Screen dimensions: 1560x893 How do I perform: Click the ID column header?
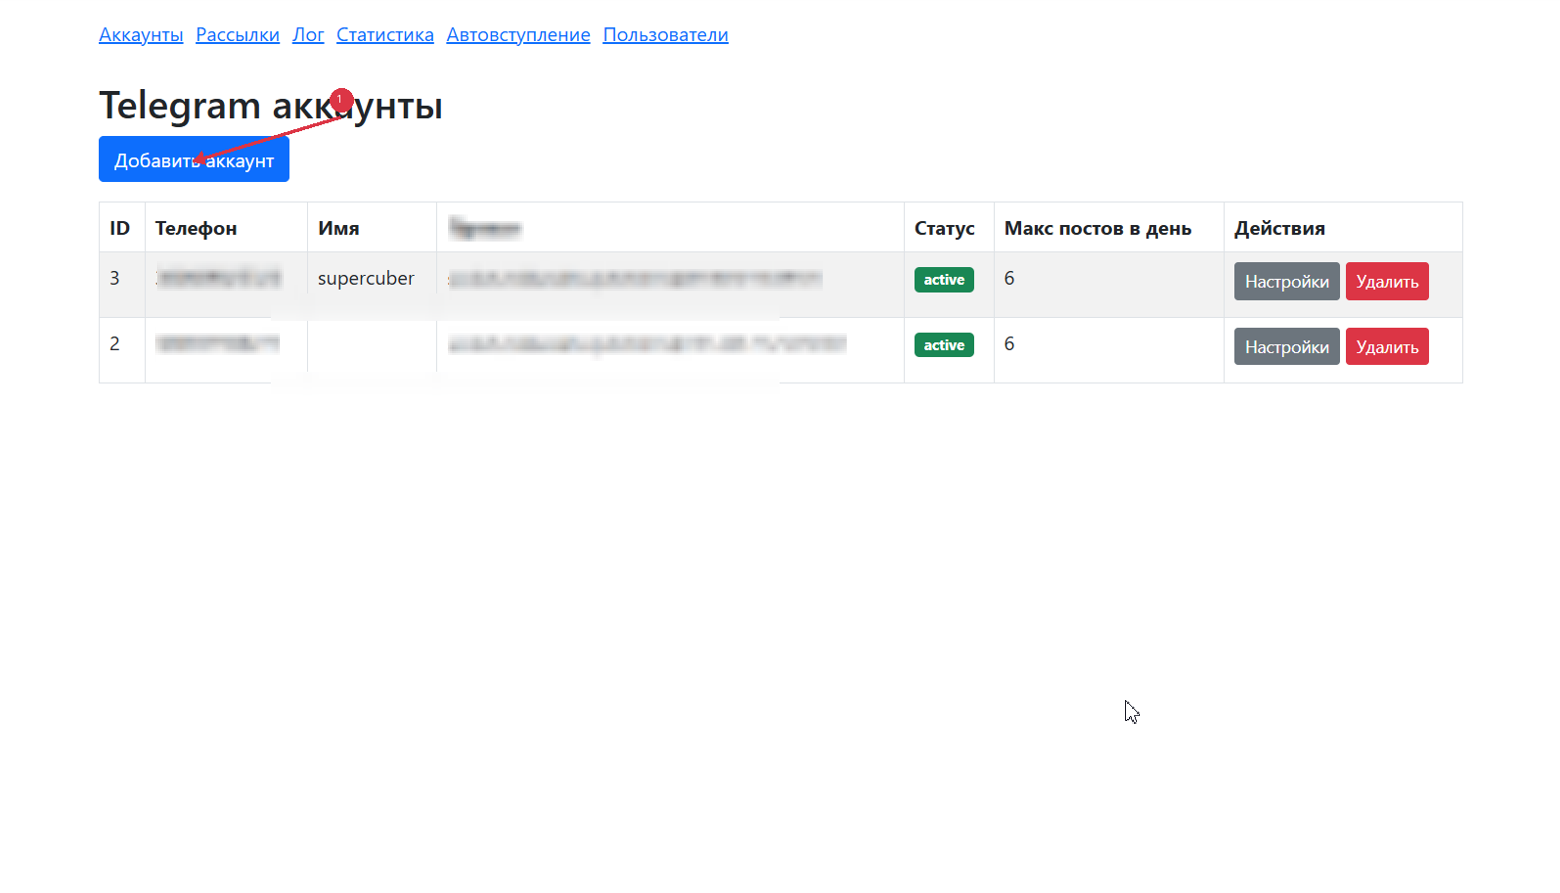(120, 228)
